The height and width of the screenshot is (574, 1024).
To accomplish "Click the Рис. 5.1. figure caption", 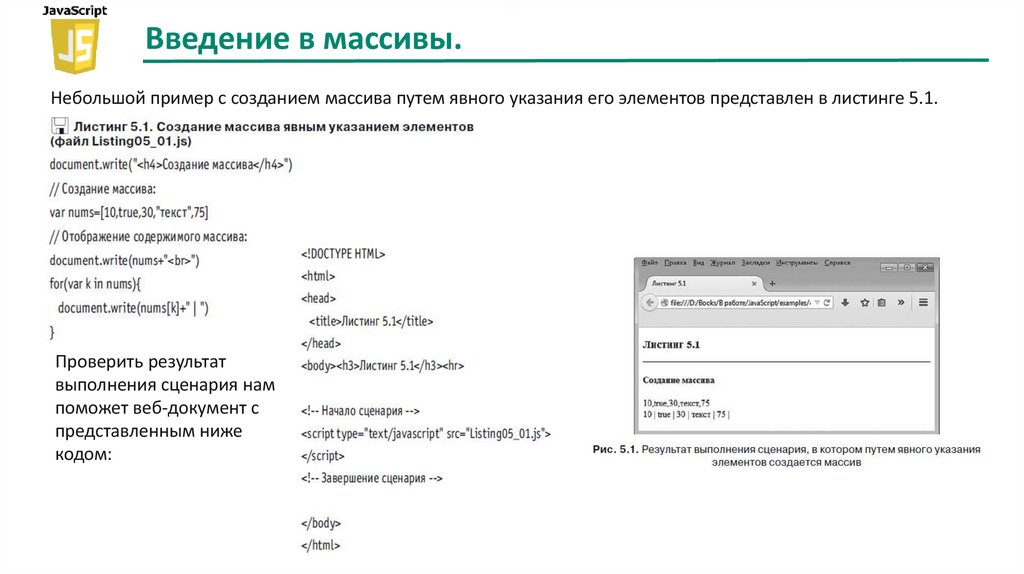I will (x=786, y=456).
